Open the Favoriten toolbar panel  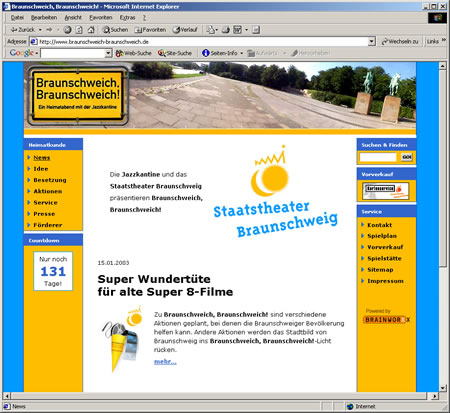click(150, 30)
